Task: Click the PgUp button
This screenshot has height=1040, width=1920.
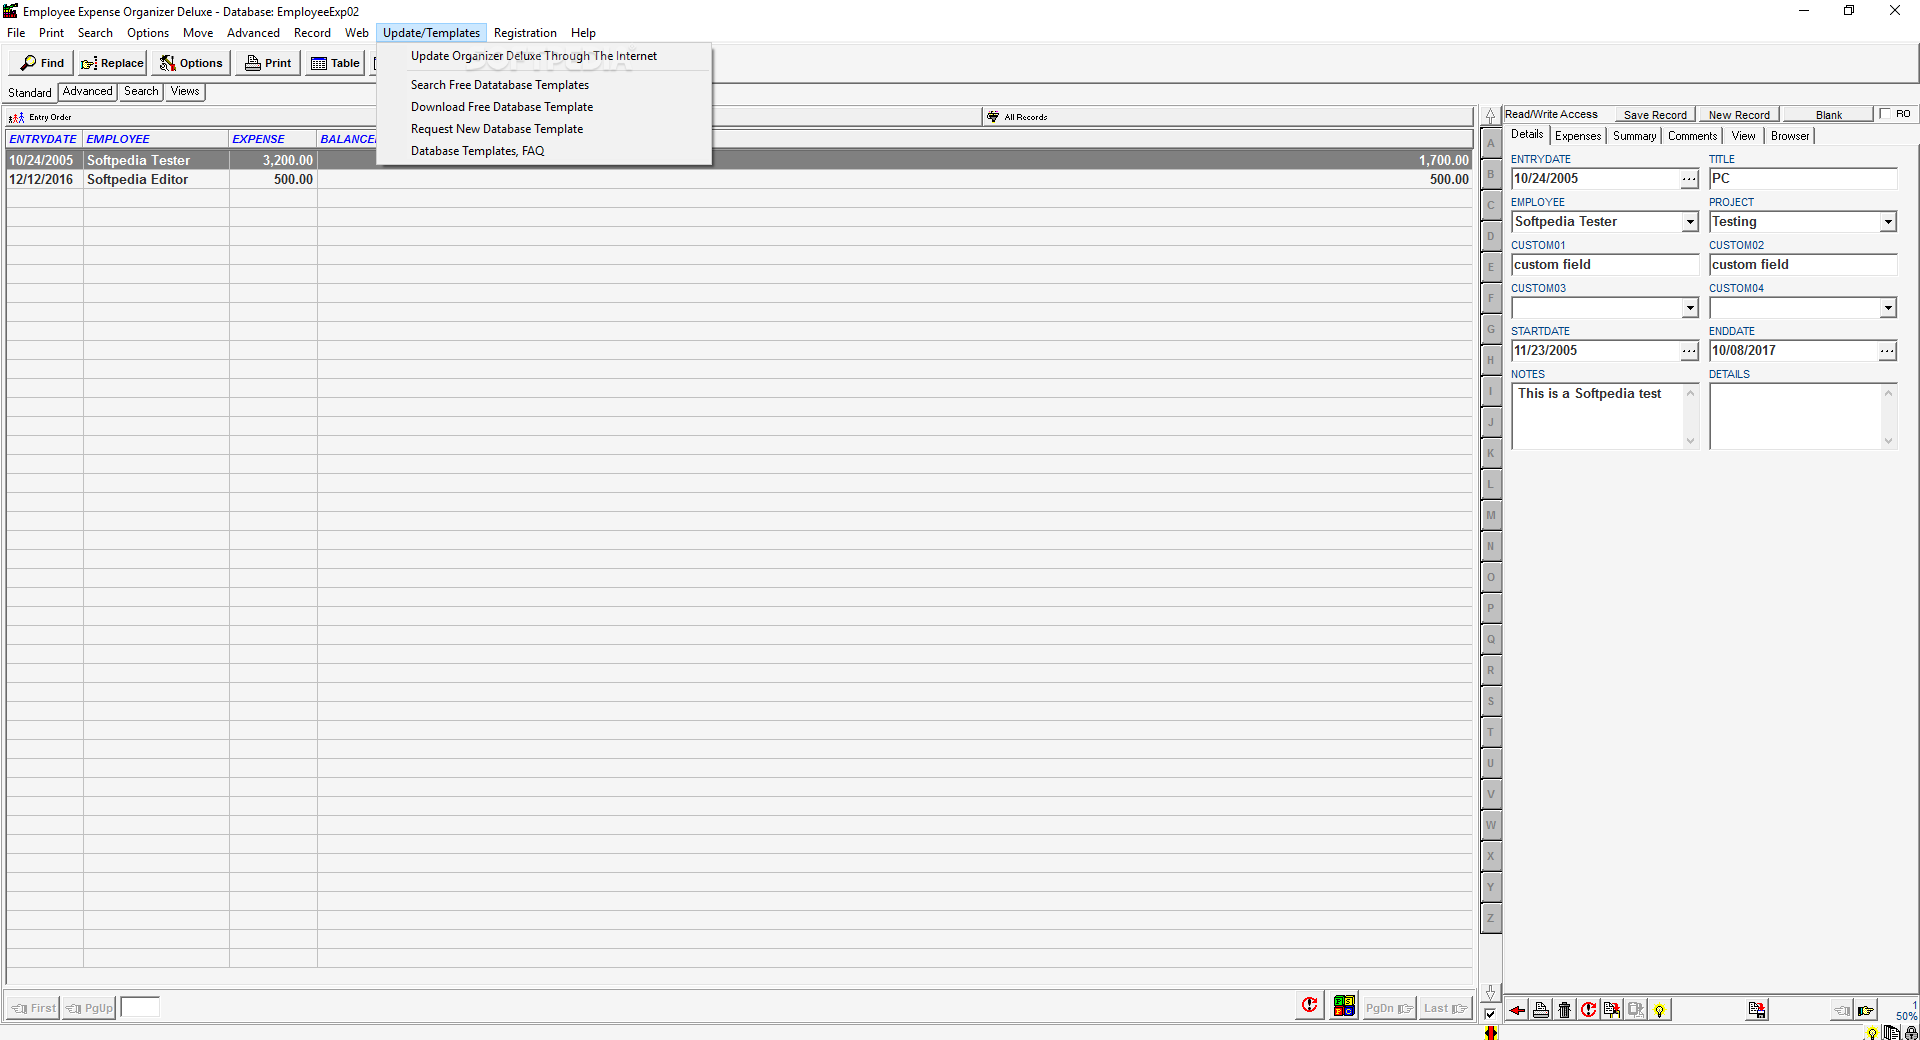Action: [x=89, y=1008]
